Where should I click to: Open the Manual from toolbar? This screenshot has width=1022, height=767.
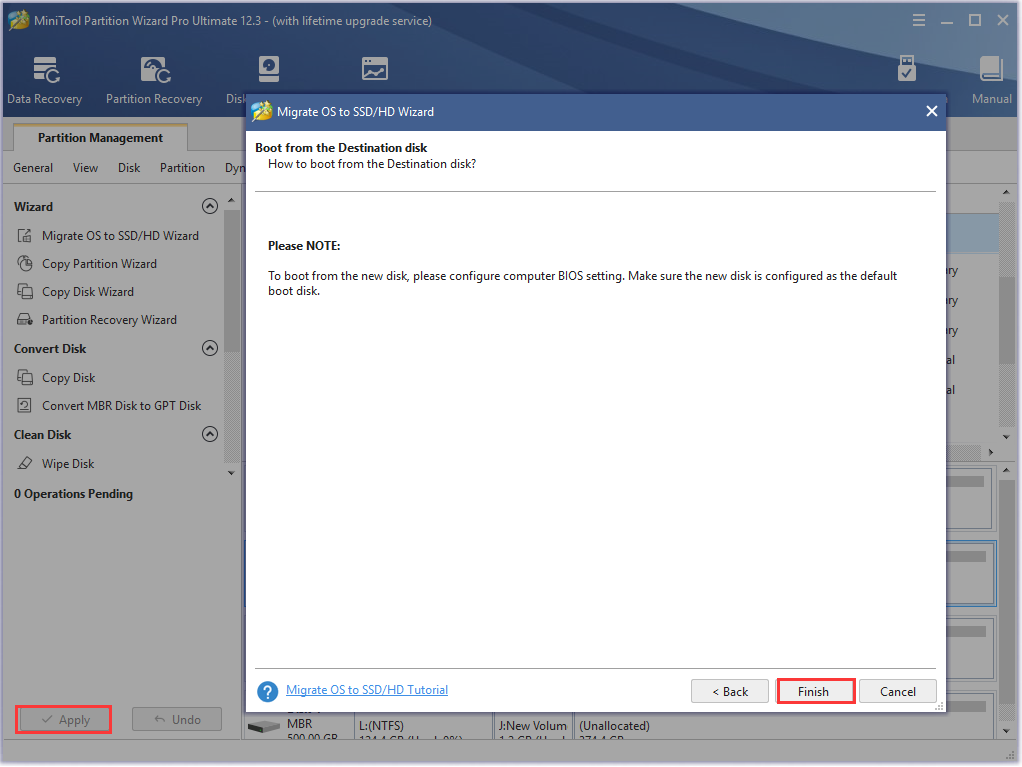pos(991,80)
